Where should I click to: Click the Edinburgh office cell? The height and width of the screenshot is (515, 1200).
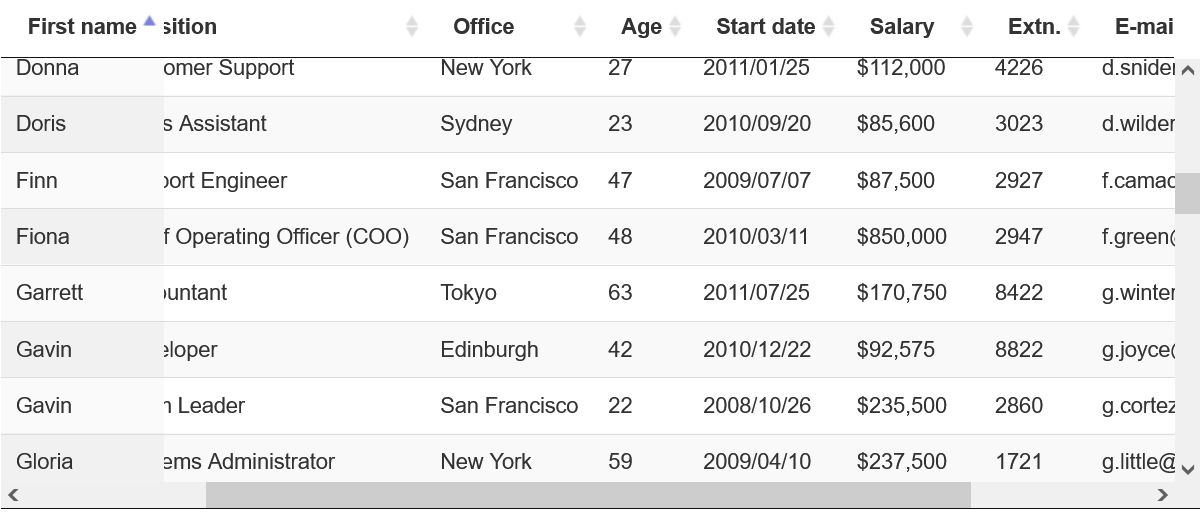coord(489,350)
